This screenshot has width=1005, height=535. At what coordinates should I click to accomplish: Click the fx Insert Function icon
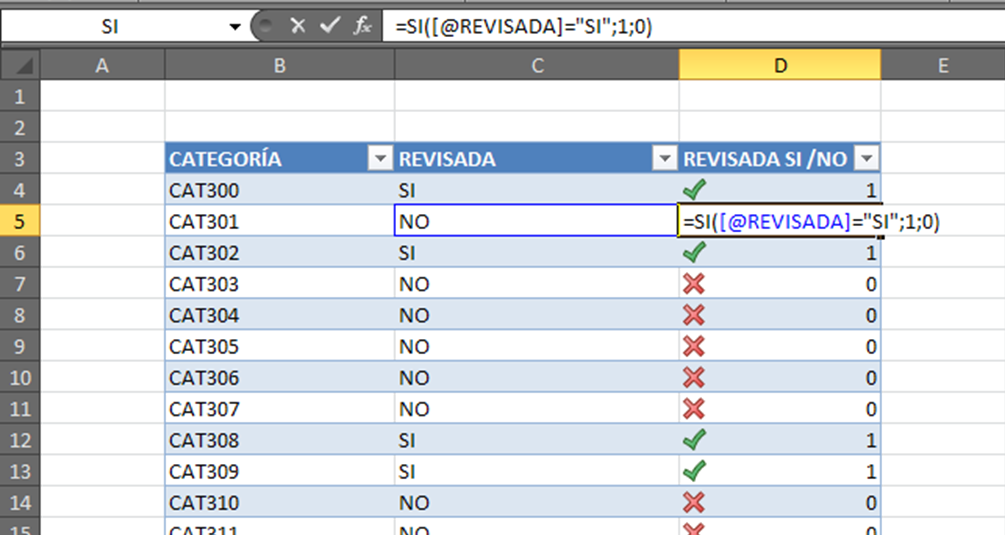(363, 26)
